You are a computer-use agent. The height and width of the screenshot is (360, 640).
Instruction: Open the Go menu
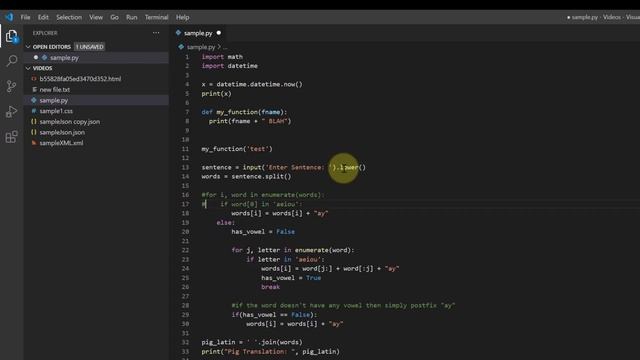(114, 17)
